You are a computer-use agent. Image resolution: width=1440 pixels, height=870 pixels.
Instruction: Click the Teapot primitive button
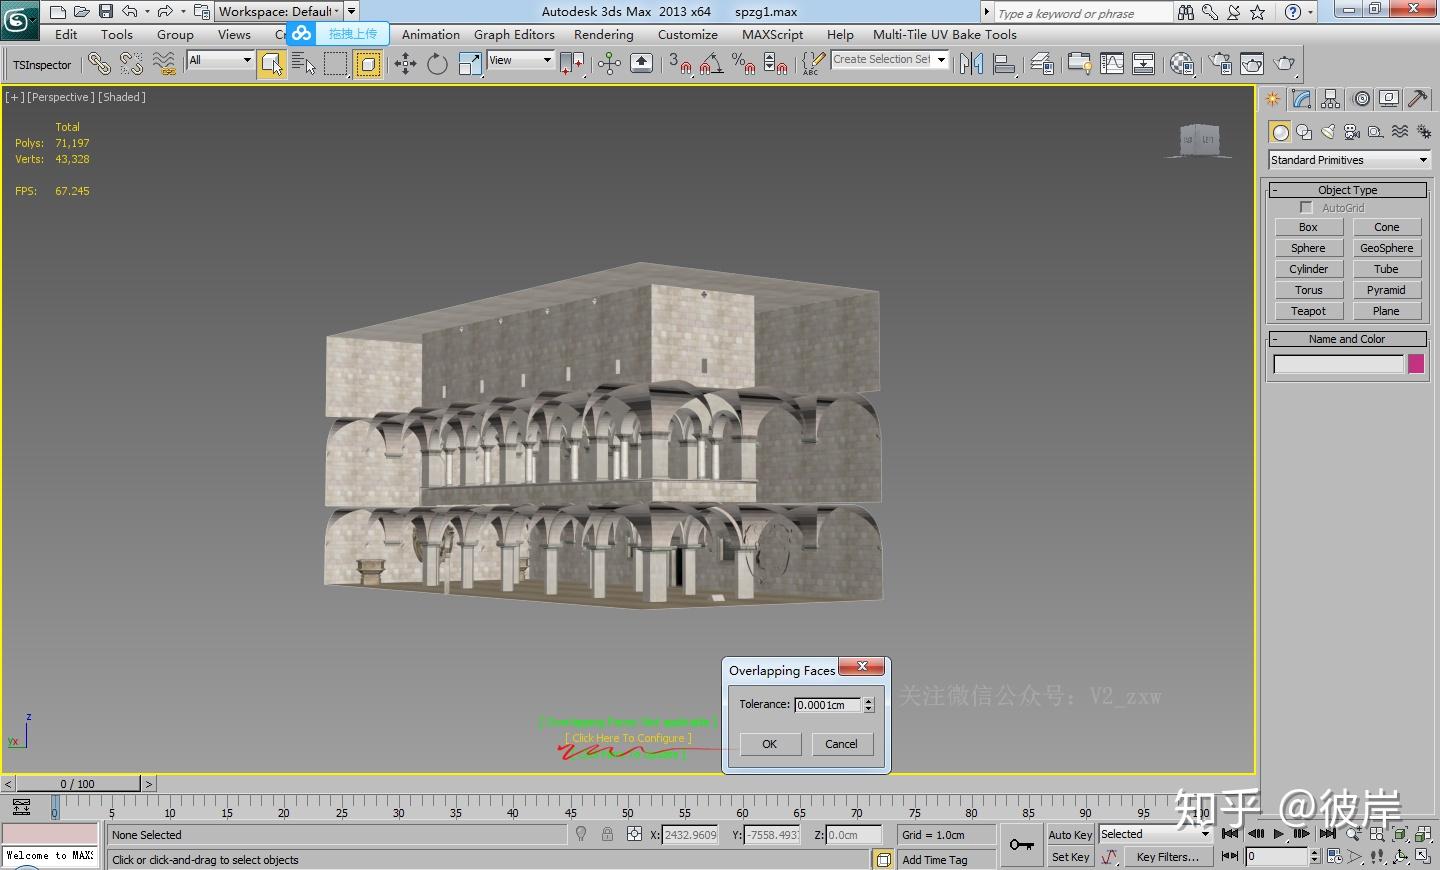click(1308, 311)
